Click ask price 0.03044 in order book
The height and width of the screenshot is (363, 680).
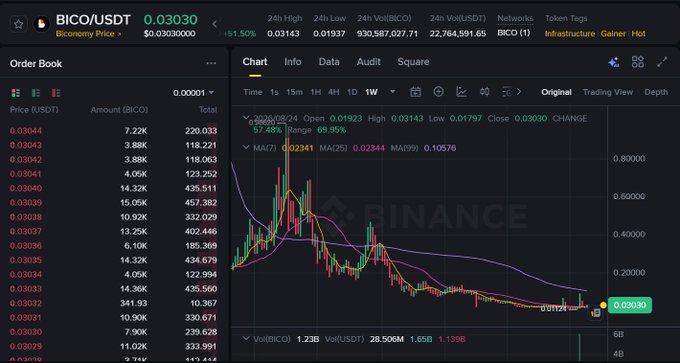coord(26,131)
